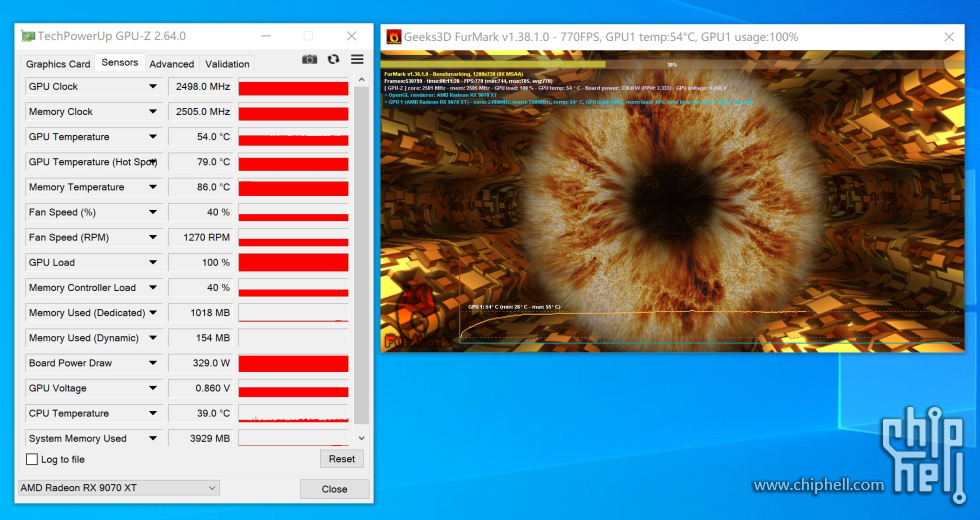
Task: Take a GPU-Z screenshot with camera icon
Action: point(309,59)
